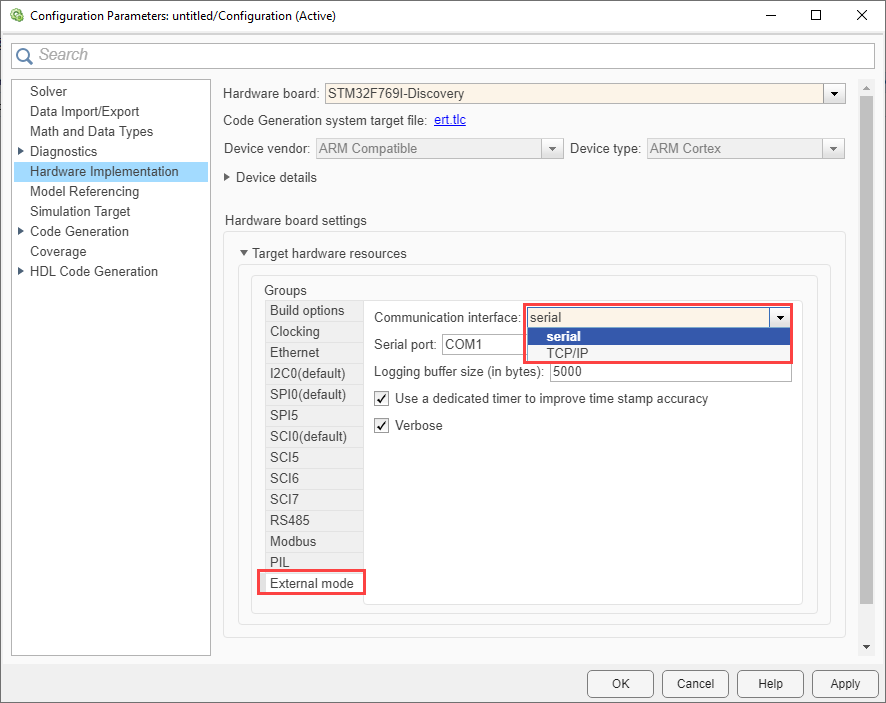The width and height of the screenshot is (886, 703).
Task: Expand the Device details section
Action: [228, 178]
